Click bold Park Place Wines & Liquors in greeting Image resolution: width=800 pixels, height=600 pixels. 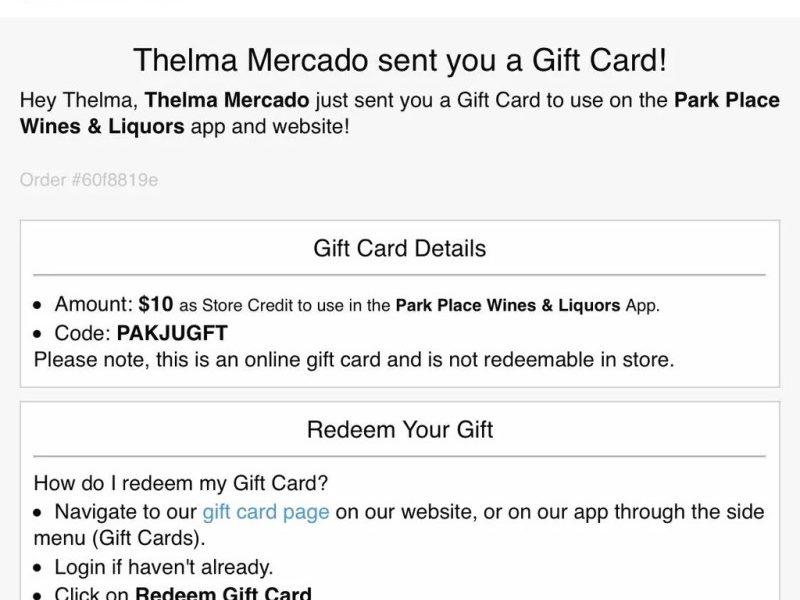399,113
